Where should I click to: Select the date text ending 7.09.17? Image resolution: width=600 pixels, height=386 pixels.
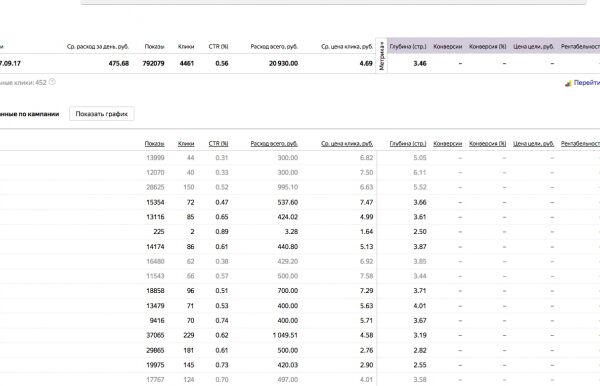10,64
